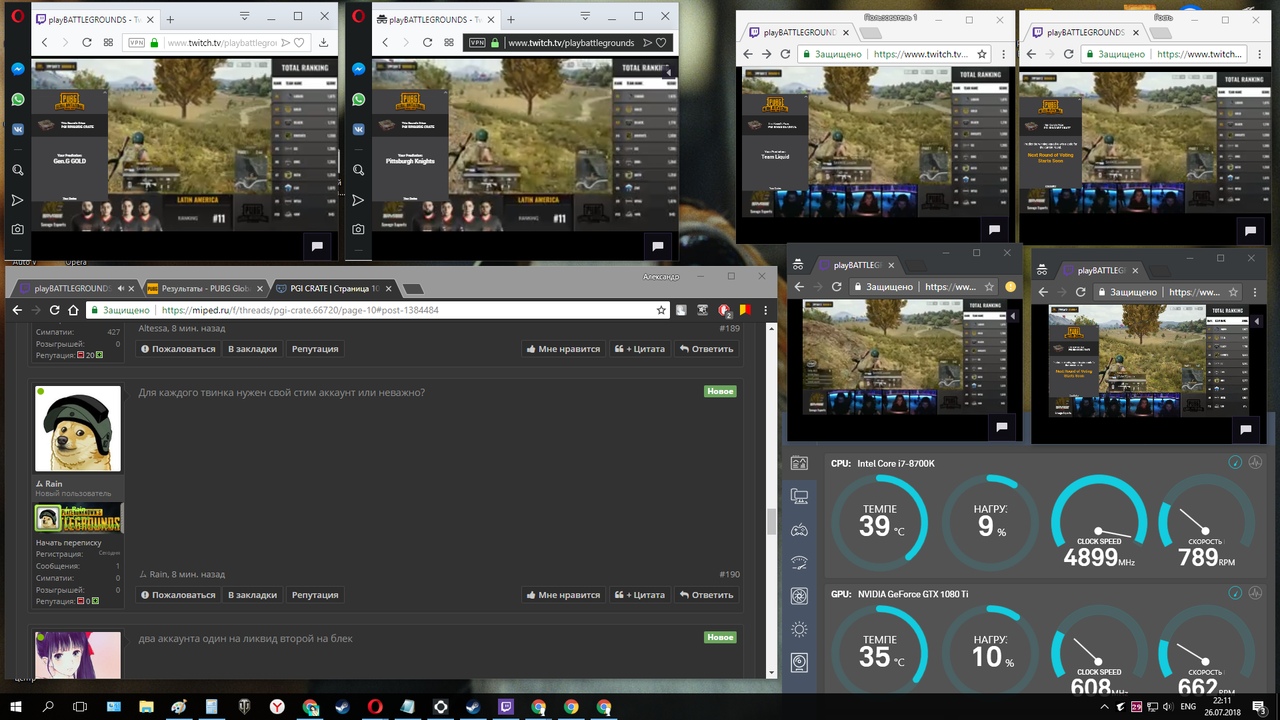Click 'Пожаловаться' under post #189
This screenshot has width=1280, height=720.
(x=178, y=349)
